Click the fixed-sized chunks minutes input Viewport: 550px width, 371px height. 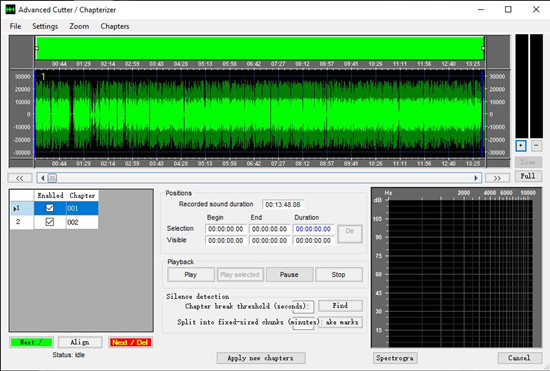pyautogui.click(x=303, y=323)
